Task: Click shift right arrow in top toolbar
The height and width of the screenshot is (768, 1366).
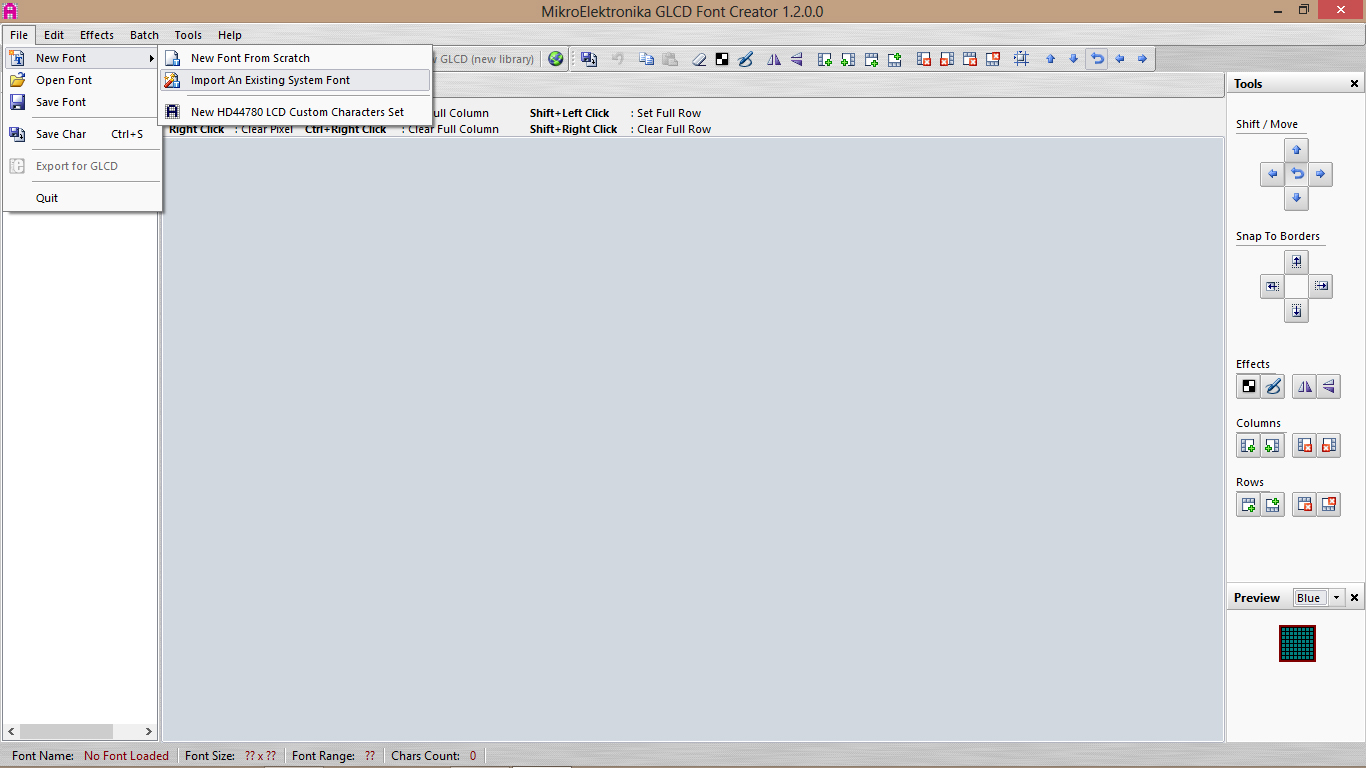Action: [1143, 59]
